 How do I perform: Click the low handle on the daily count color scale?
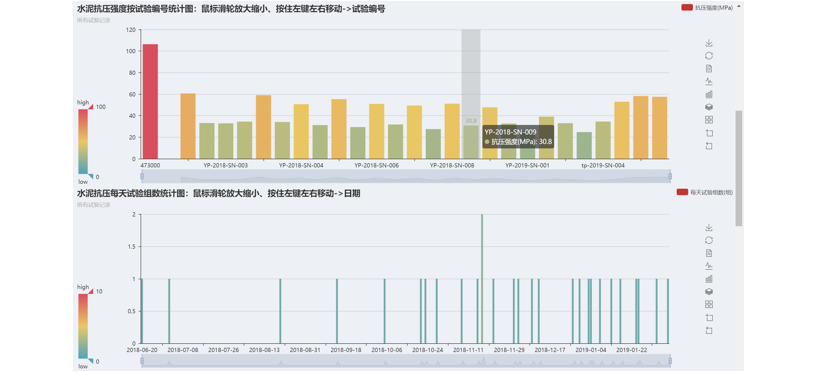(90, 361)
